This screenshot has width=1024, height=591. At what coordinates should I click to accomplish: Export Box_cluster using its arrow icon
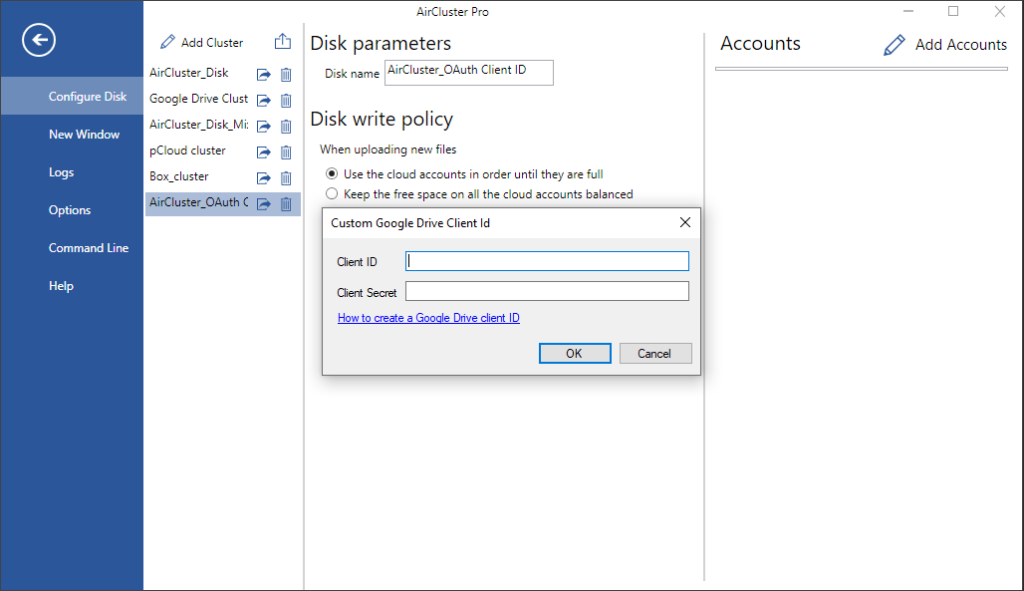point(263,178)
